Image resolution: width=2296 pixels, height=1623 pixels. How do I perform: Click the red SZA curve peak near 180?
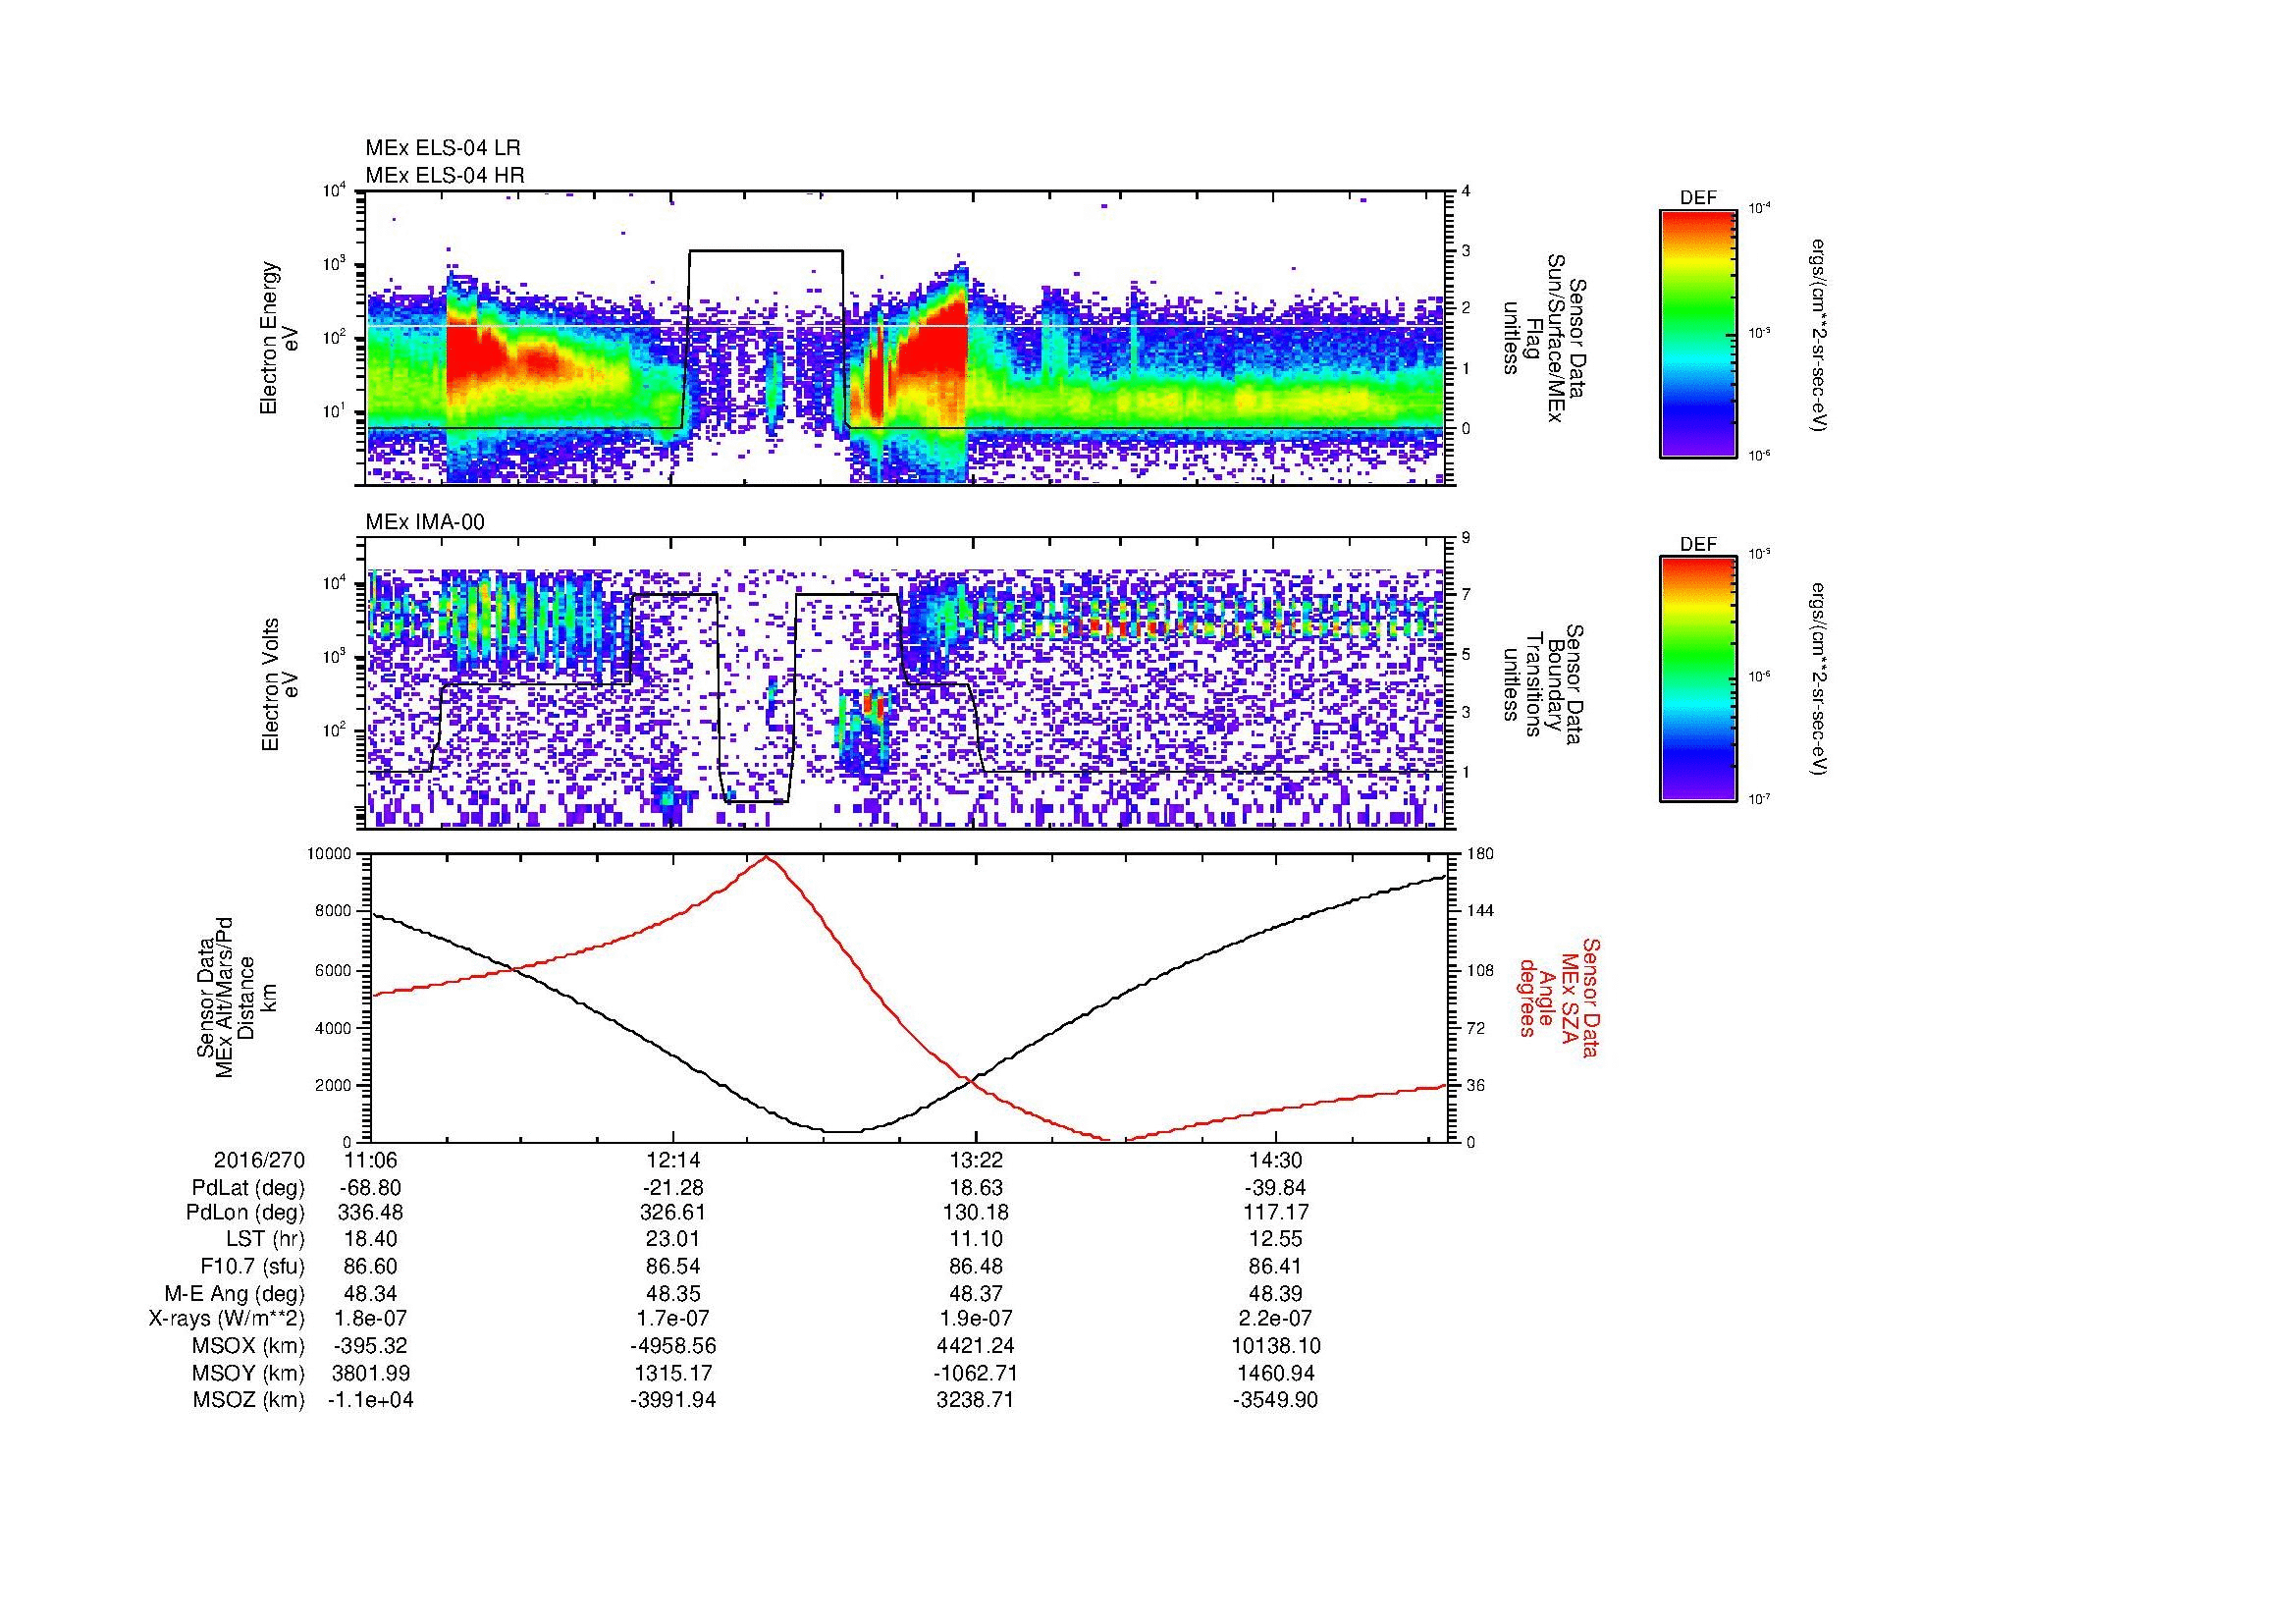766,857
